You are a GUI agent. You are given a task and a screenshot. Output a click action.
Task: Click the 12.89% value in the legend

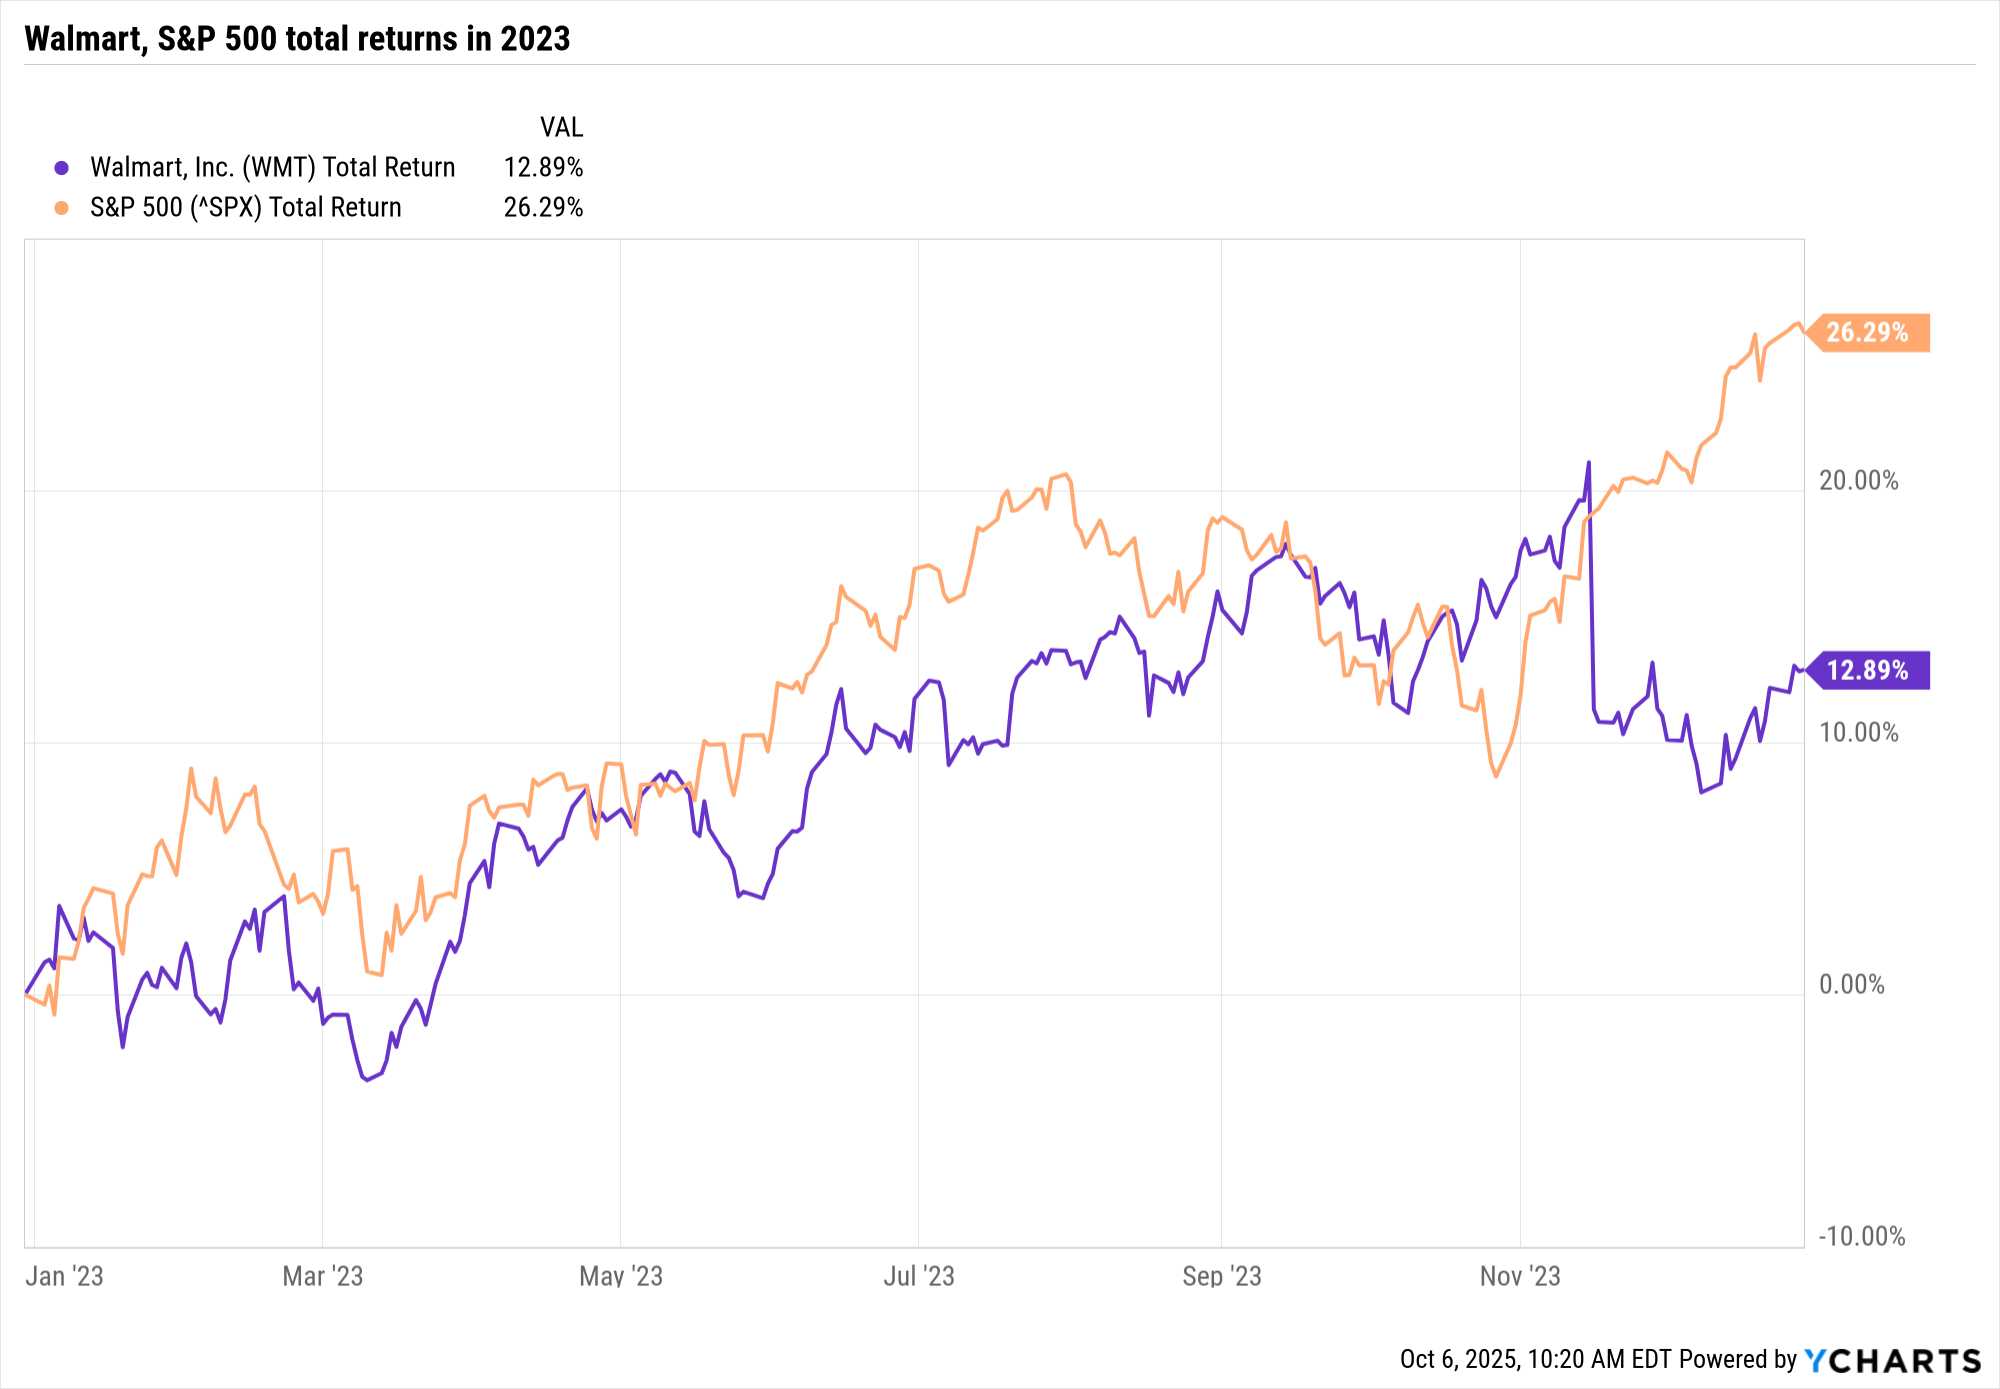[543, 167]
